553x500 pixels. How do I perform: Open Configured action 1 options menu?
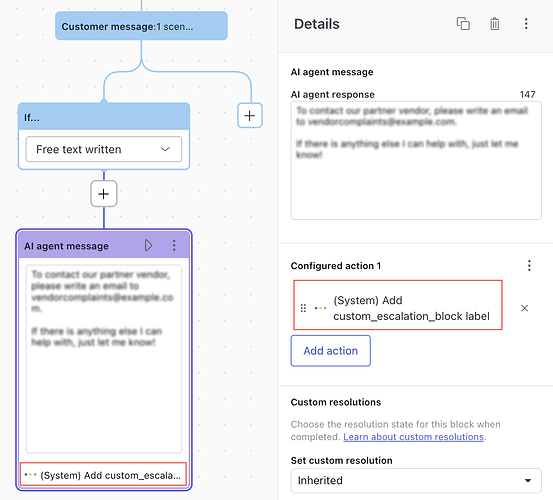(529, 266)
